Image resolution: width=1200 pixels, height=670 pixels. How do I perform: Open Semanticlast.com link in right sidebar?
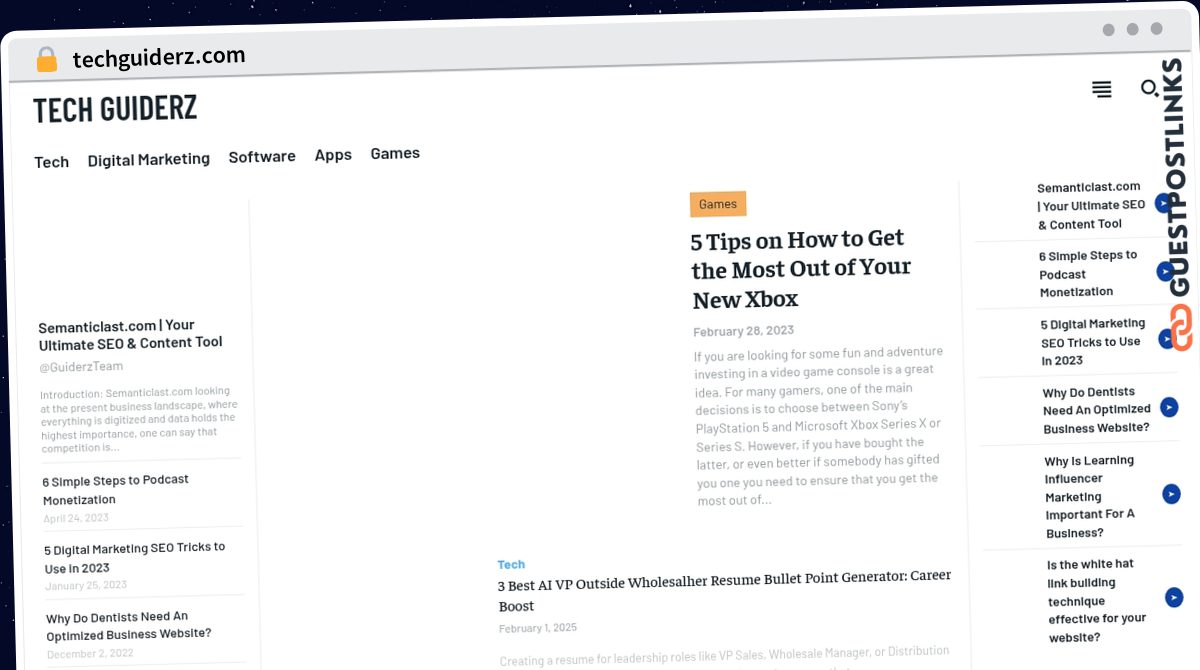(1091, 205)
